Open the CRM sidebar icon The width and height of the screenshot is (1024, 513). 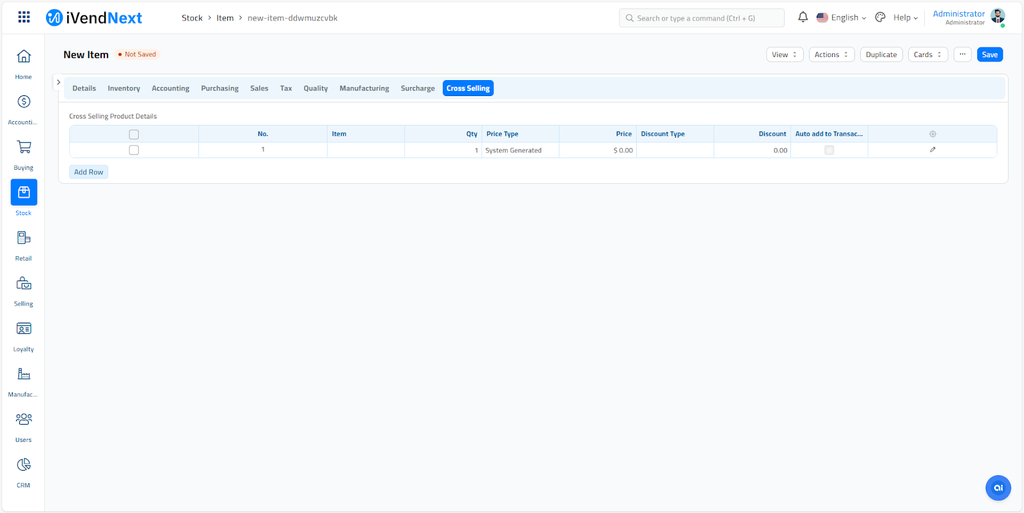pos(23,465)
